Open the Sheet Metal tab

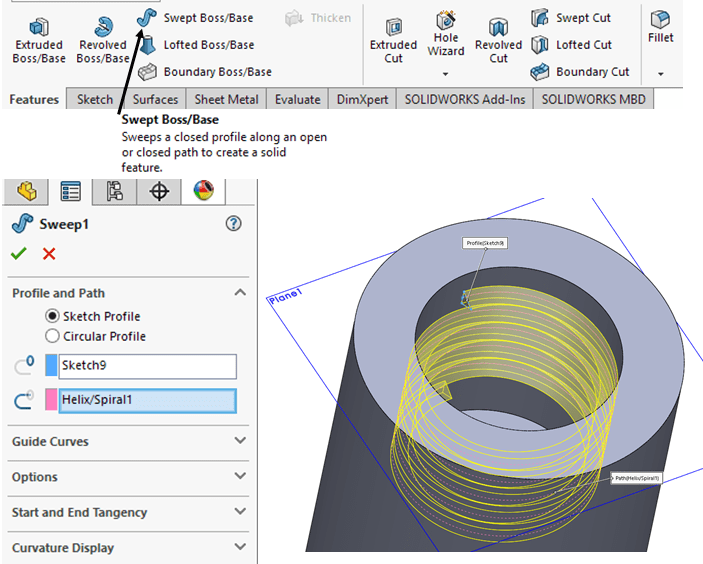pos(226,99)
